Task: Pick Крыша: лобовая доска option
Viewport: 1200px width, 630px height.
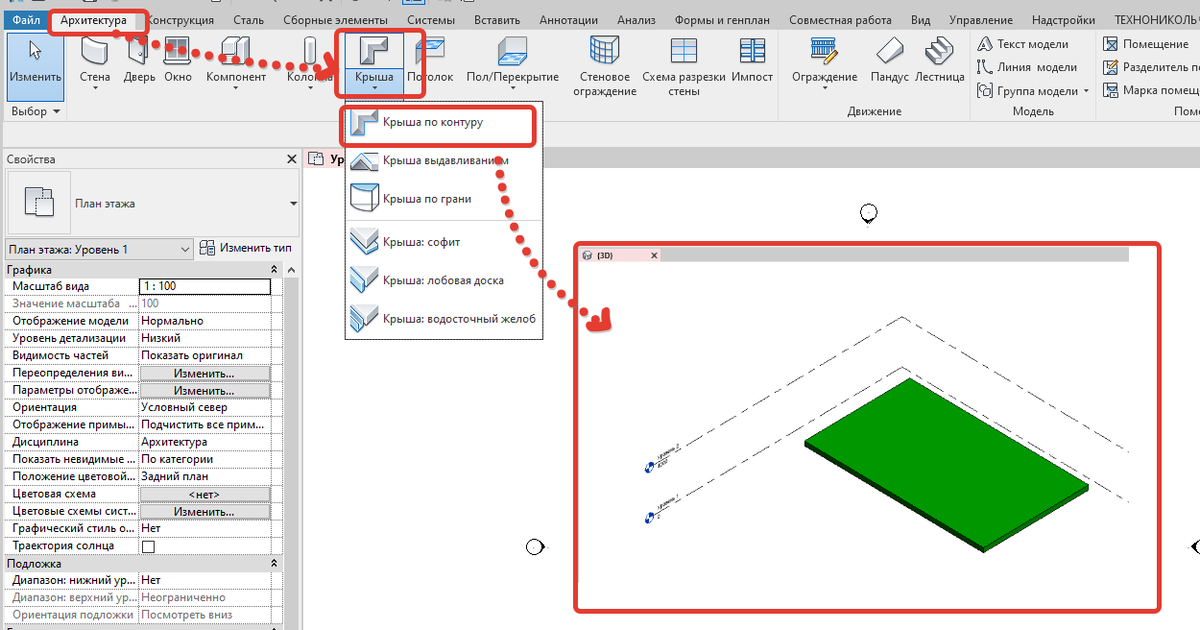Action: 442,280
